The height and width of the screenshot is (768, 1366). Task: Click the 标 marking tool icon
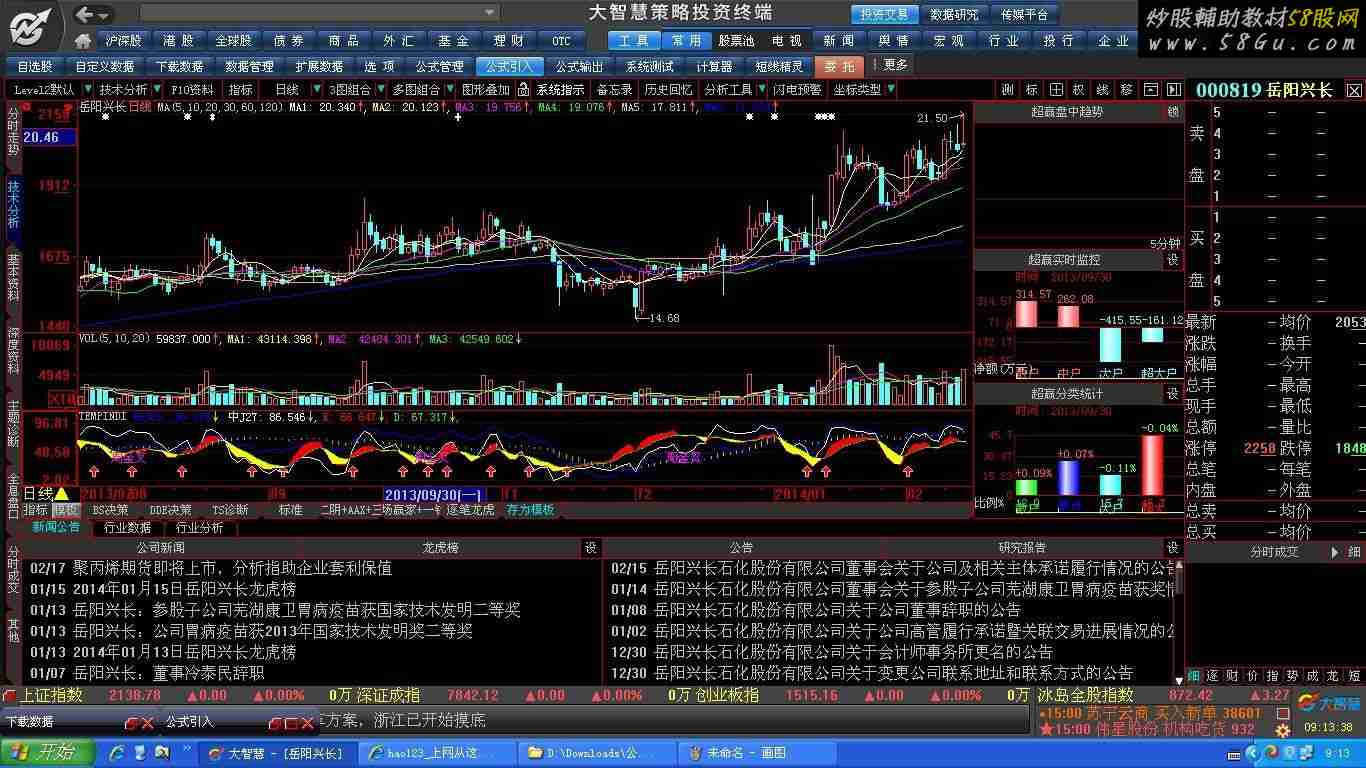pos(1031,90)
